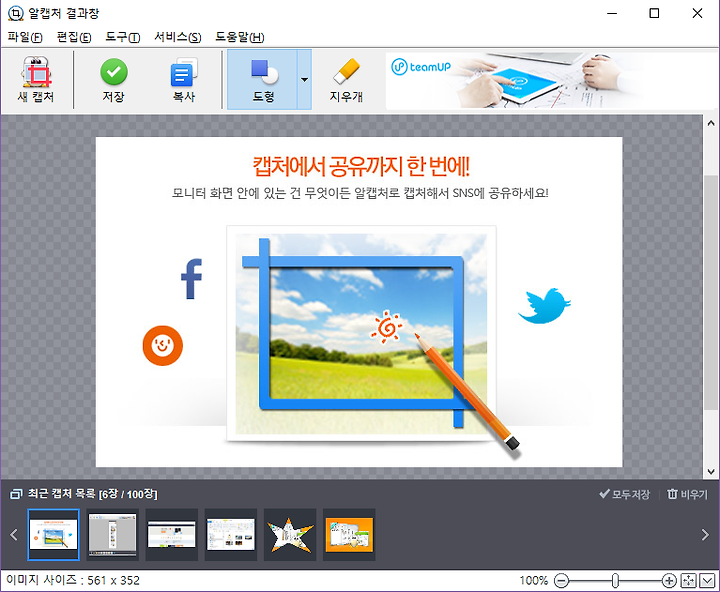The width and height of the screenshot is (720, 592).
Task: Click the zoom slider handle
Action: click(615, 581)
